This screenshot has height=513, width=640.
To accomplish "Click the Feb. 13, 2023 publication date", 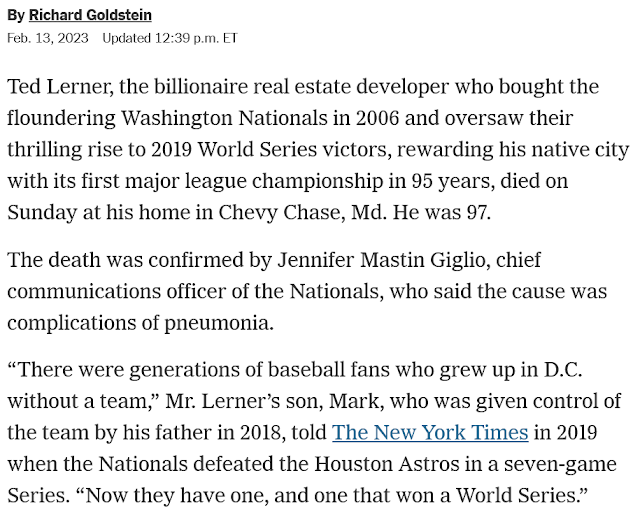I will click(48, 38).
